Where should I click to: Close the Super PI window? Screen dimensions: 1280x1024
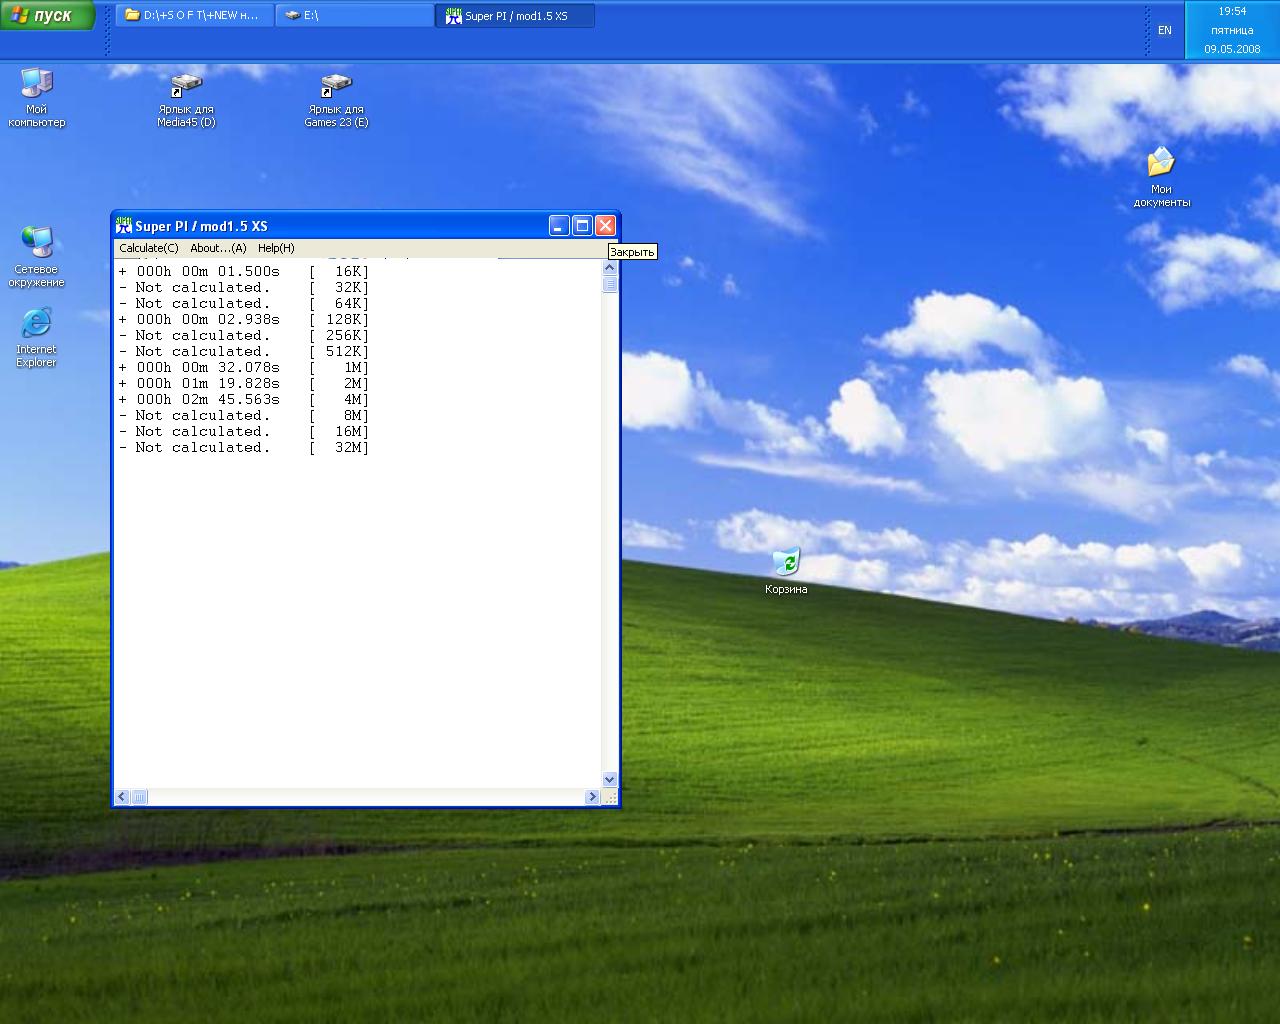tap(605, 226)
